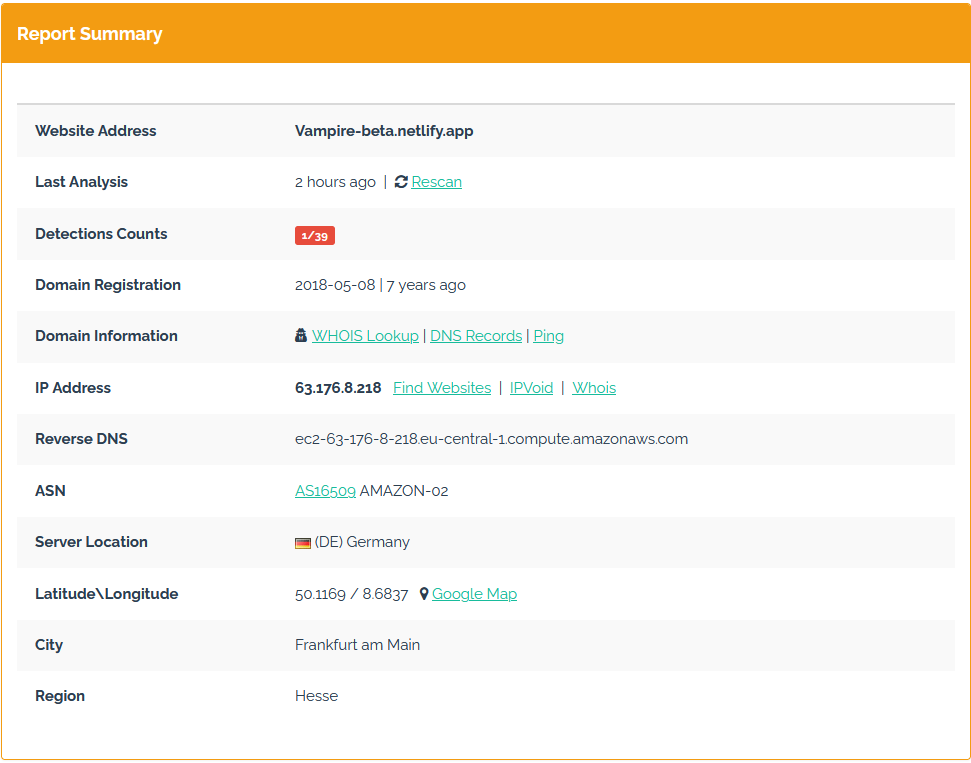Select the Vampire-beta.netlify.app address text

[384, 131]
